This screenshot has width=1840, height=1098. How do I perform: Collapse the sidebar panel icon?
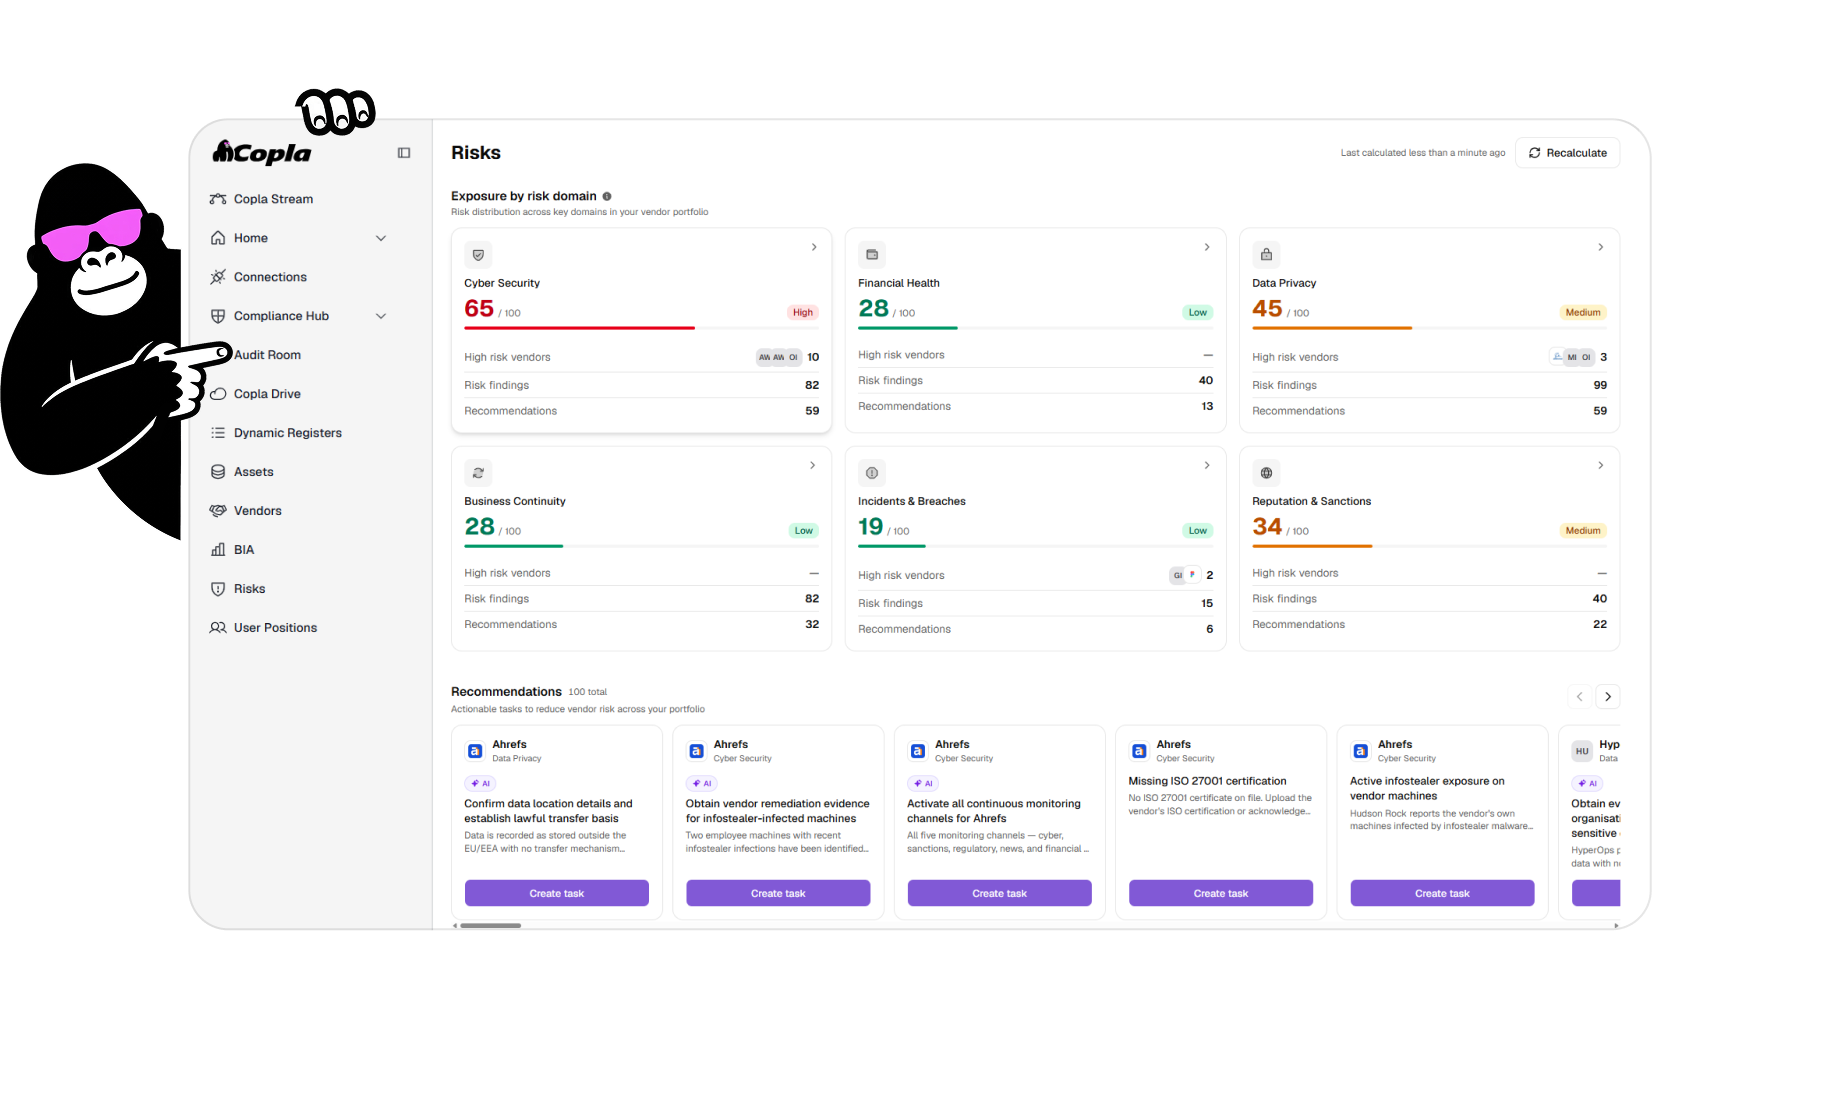pyautogui.click(x=404, y=153)
